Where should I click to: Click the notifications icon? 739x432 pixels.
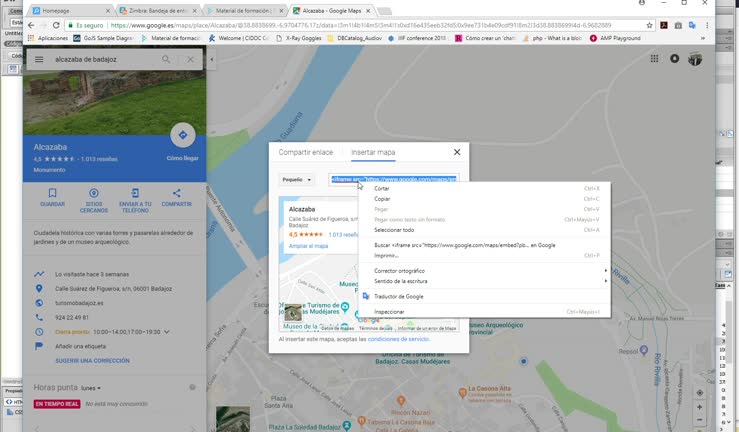tap(674, 58)
